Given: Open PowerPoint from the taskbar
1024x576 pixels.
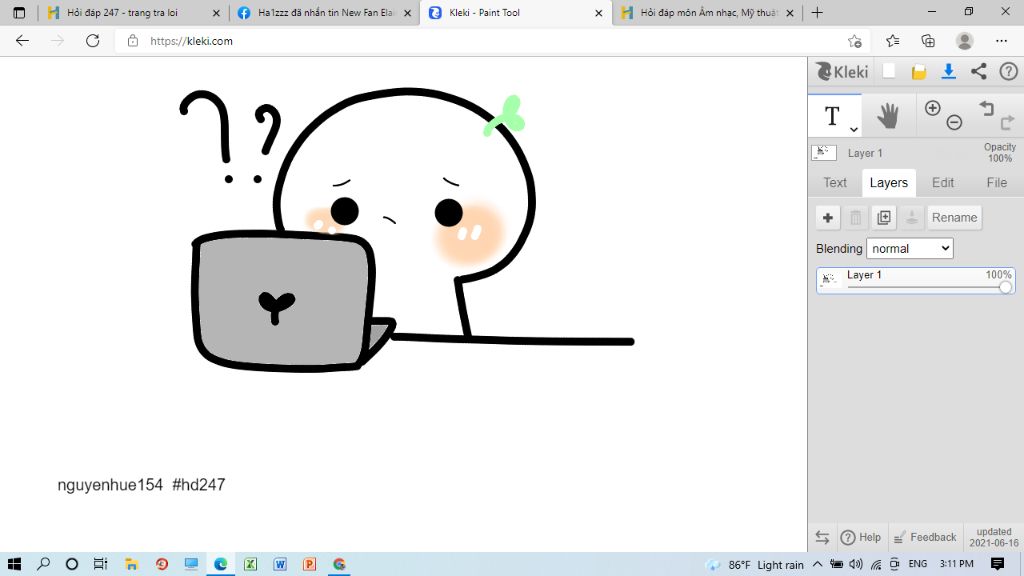Looking at the screenshot, I should point(310,564).
